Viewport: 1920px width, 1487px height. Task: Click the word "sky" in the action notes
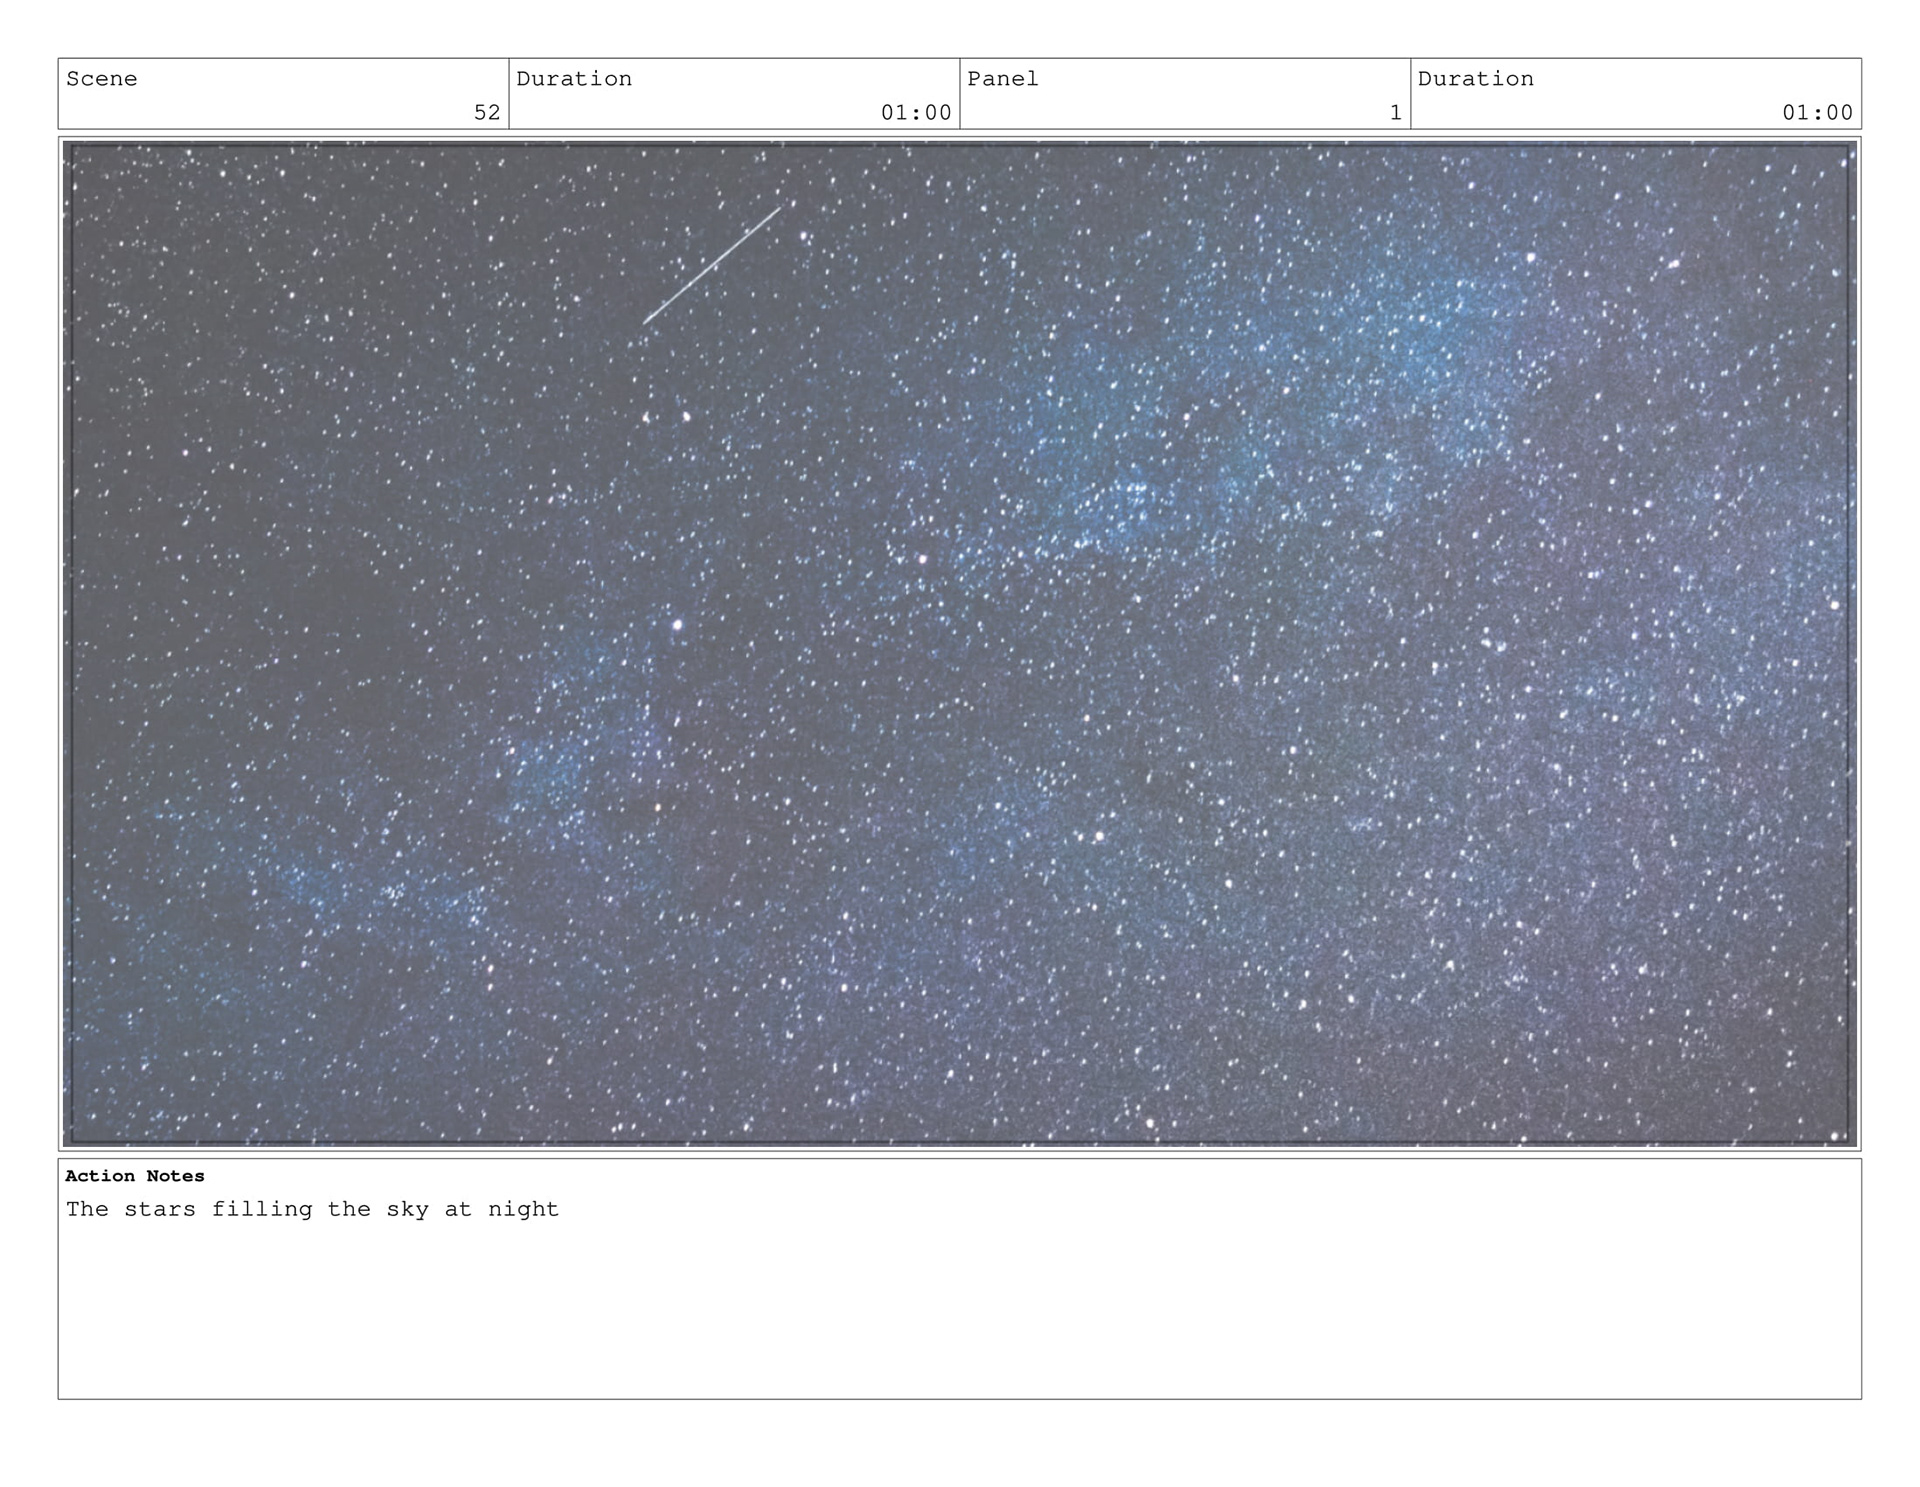tap(407, 1210)
